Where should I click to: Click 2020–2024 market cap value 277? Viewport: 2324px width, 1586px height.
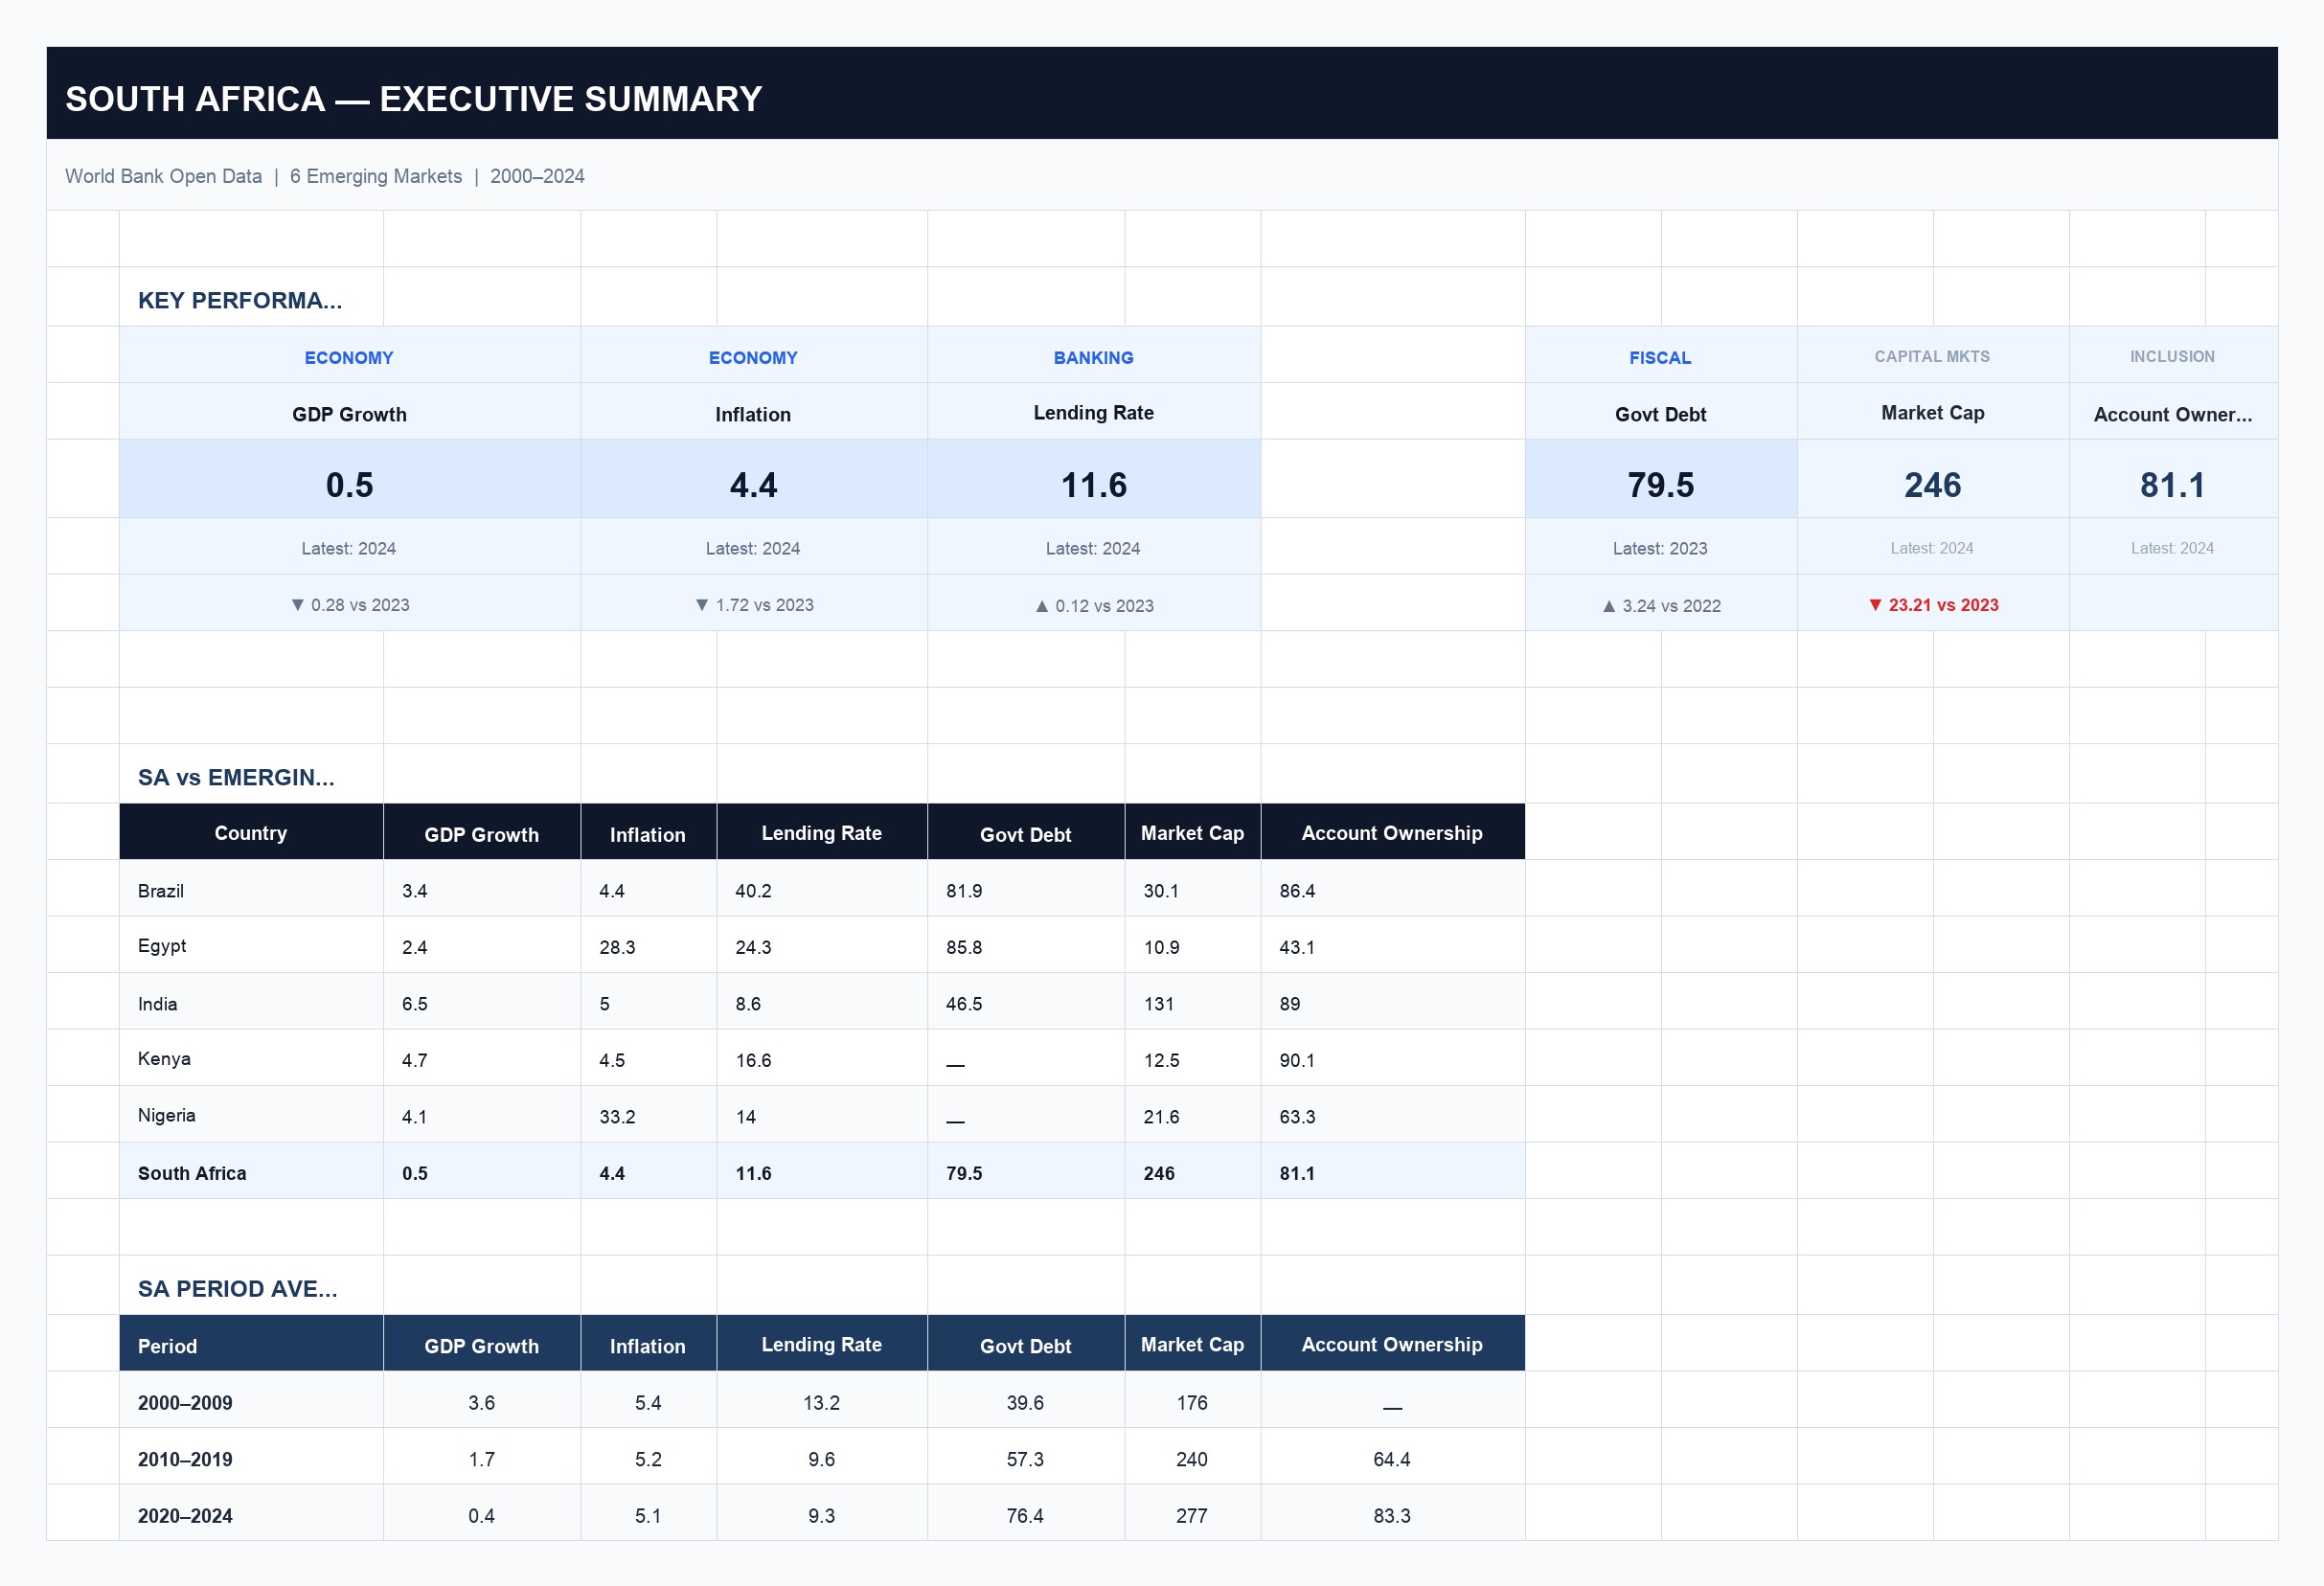1192,1516
